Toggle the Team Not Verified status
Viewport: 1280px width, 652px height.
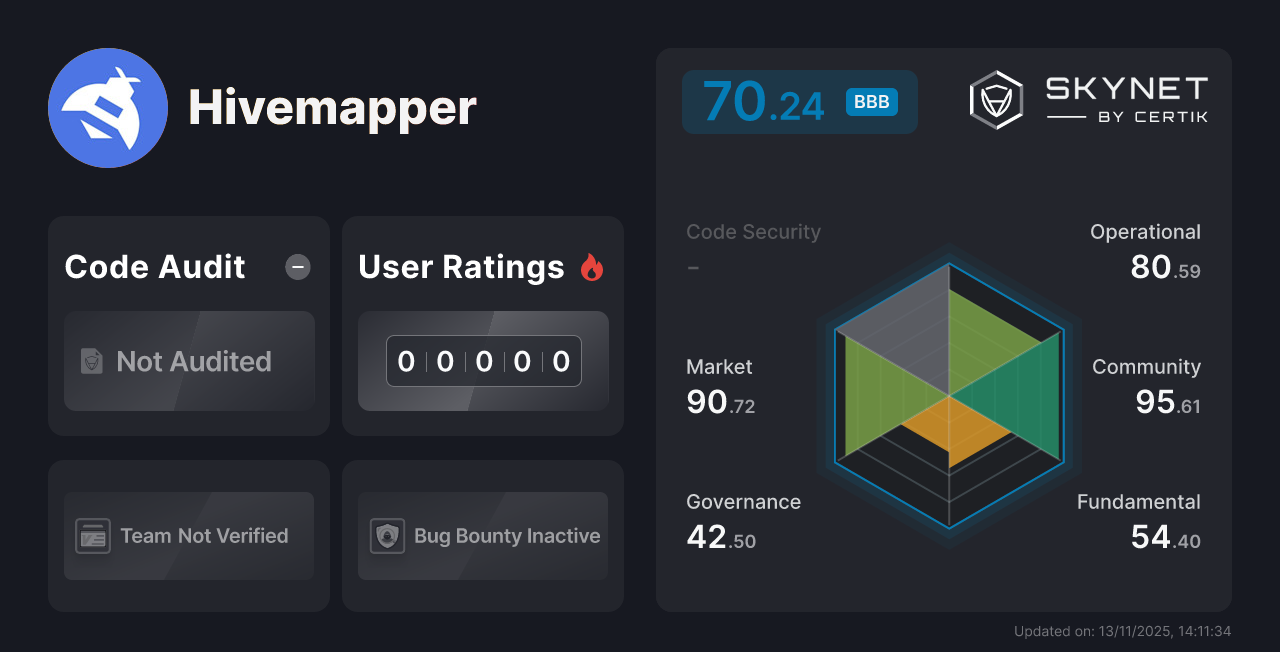point(188,536)
